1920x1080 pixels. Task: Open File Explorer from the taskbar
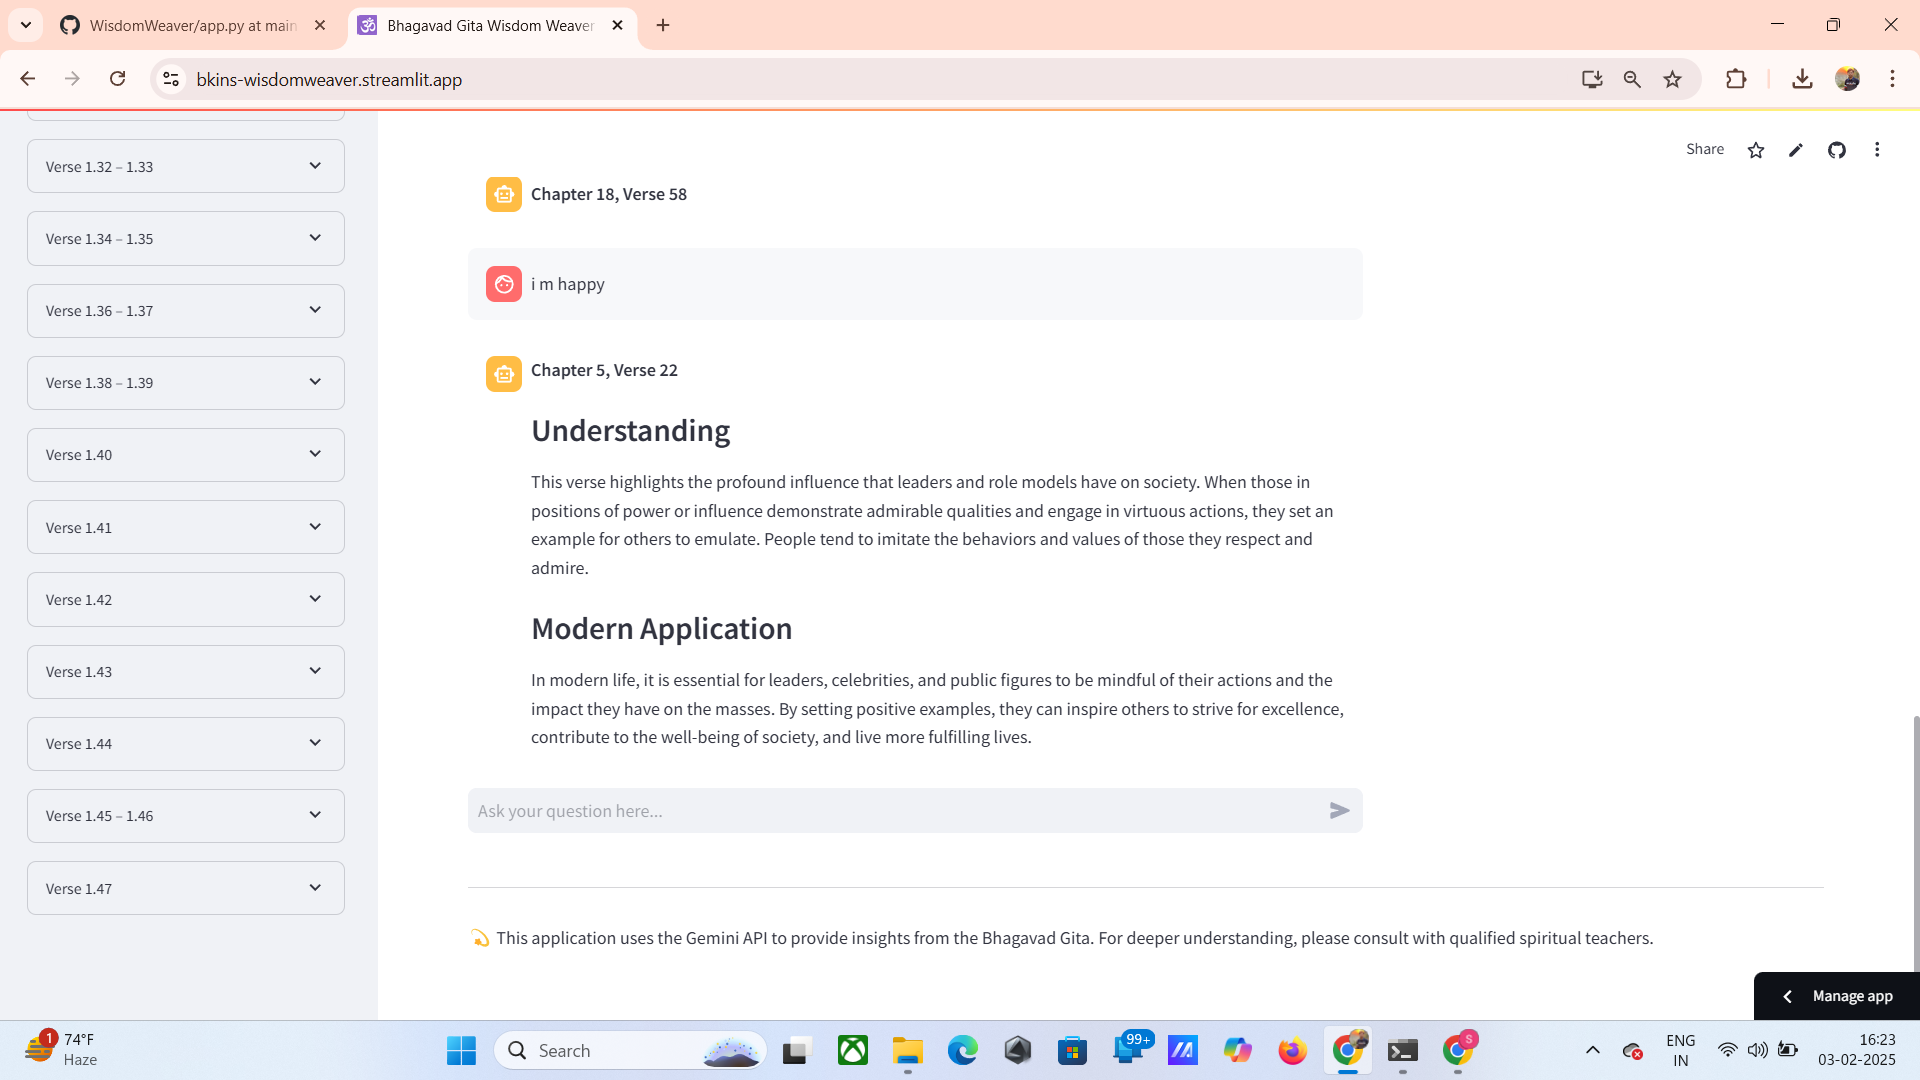(x=907, y=1051)
